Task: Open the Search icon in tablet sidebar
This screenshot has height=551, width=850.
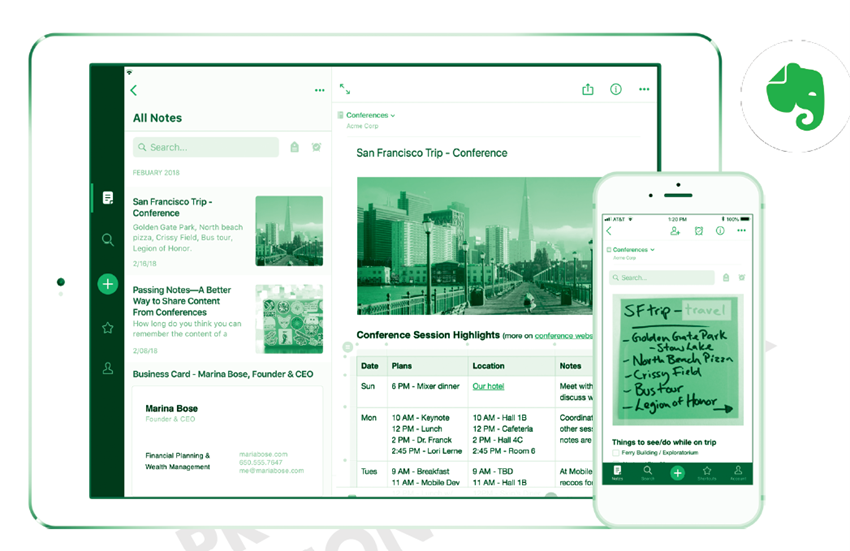Action: tap(108, 240)
